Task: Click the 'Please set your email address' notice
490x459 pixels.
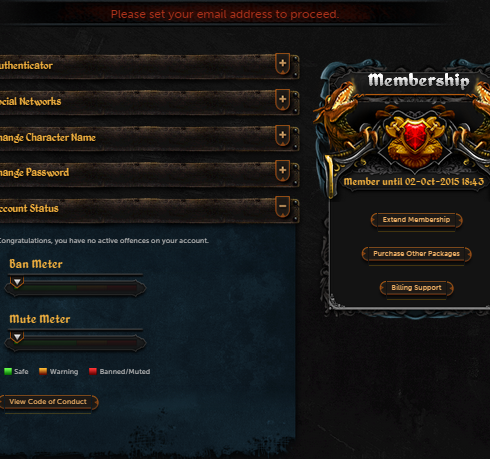Action: pos(225,14)
